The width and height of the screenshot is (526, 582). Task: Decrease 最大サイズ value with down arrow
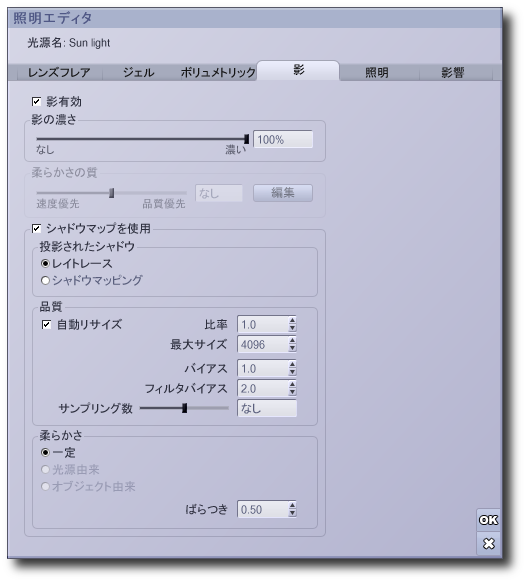coord(292,348)
